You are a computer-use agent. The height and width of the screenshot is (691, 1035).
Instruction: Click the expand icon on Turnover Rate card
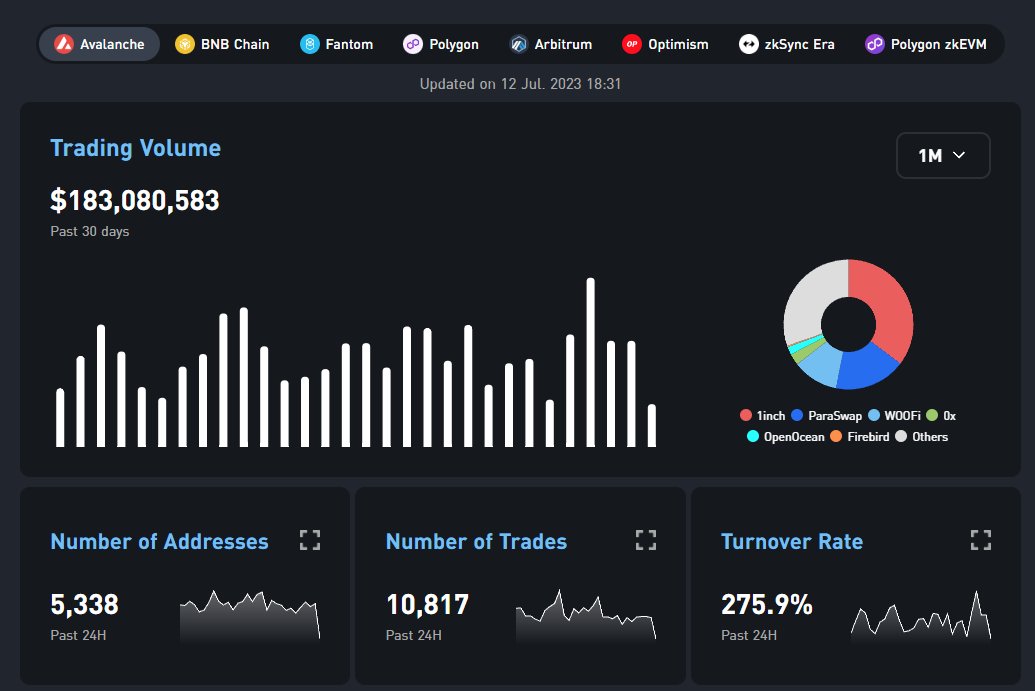tap(980, 539)
